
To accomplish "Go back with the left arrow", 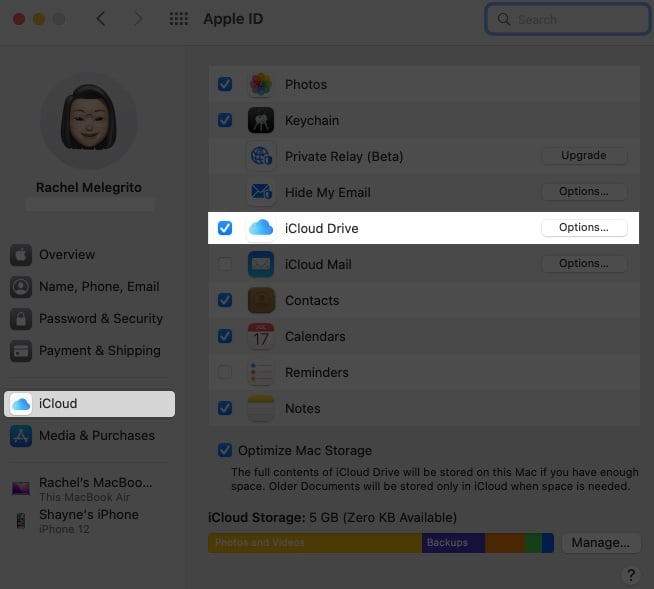I will pos(101,19).
